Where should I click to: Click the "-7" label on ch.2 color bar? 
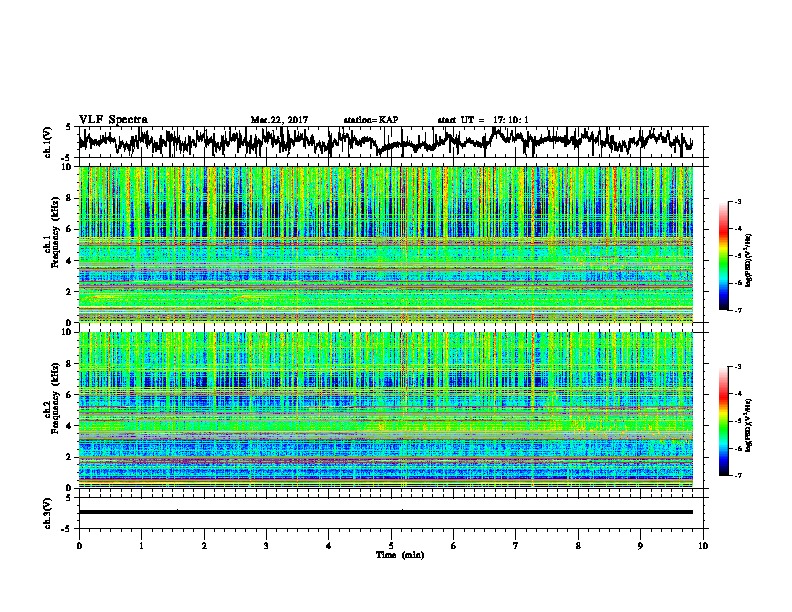737,475
